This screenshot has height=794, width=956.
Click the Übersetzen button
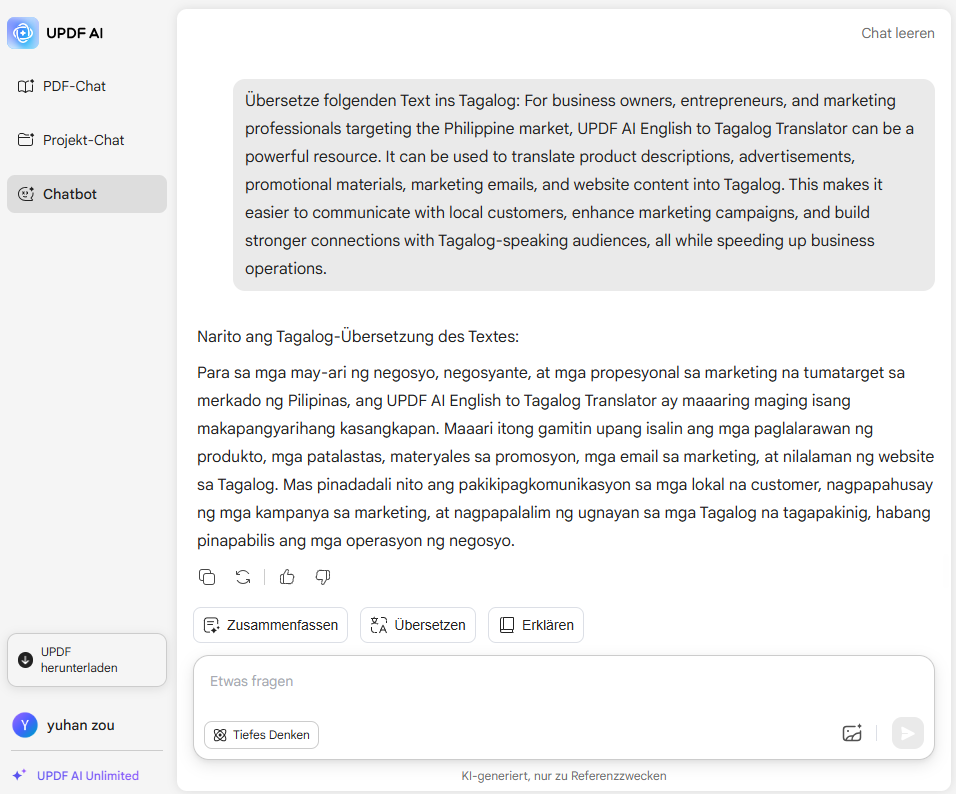418,625
